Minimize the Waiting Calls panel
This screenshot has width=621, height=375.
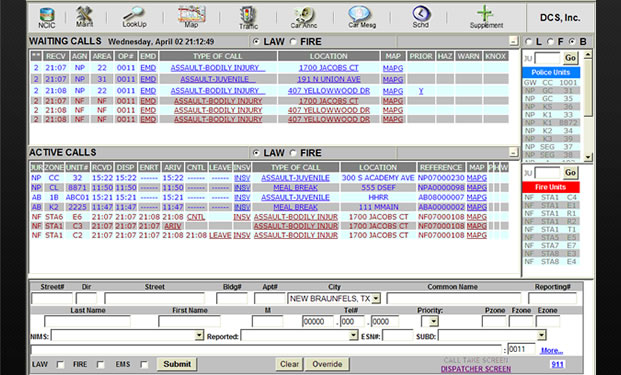click(x=513, y=41)
